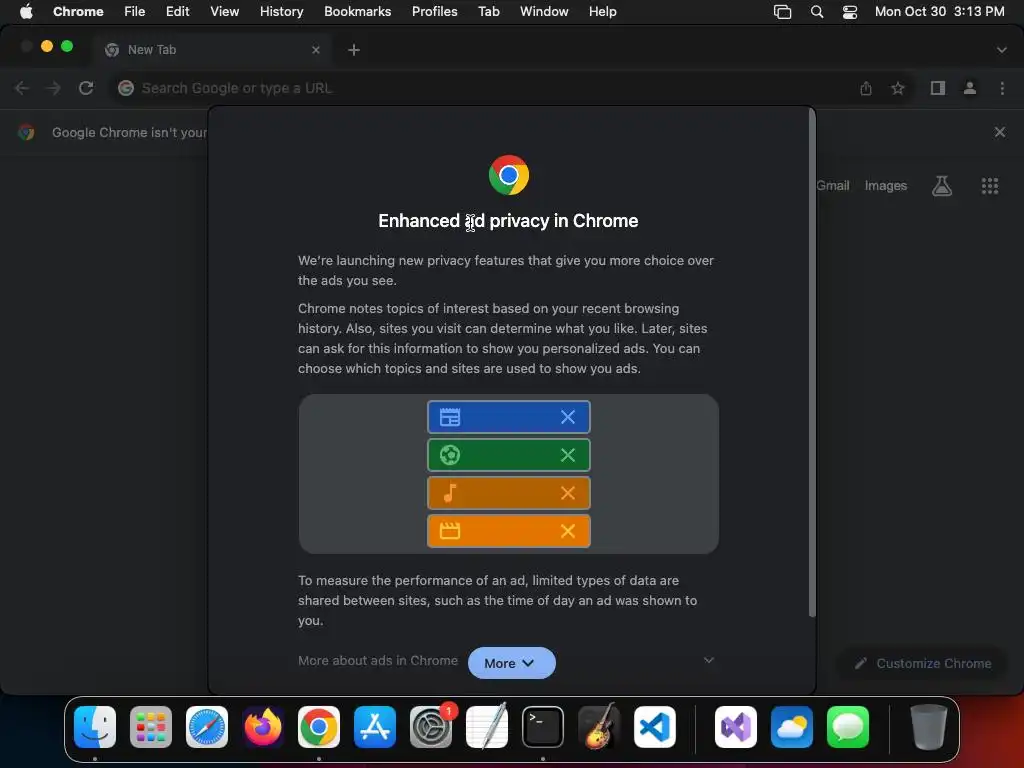Click the dialog's vertical scrollbar
The width and height of the screenshot is (1024, 768).
tap(812, 362)
